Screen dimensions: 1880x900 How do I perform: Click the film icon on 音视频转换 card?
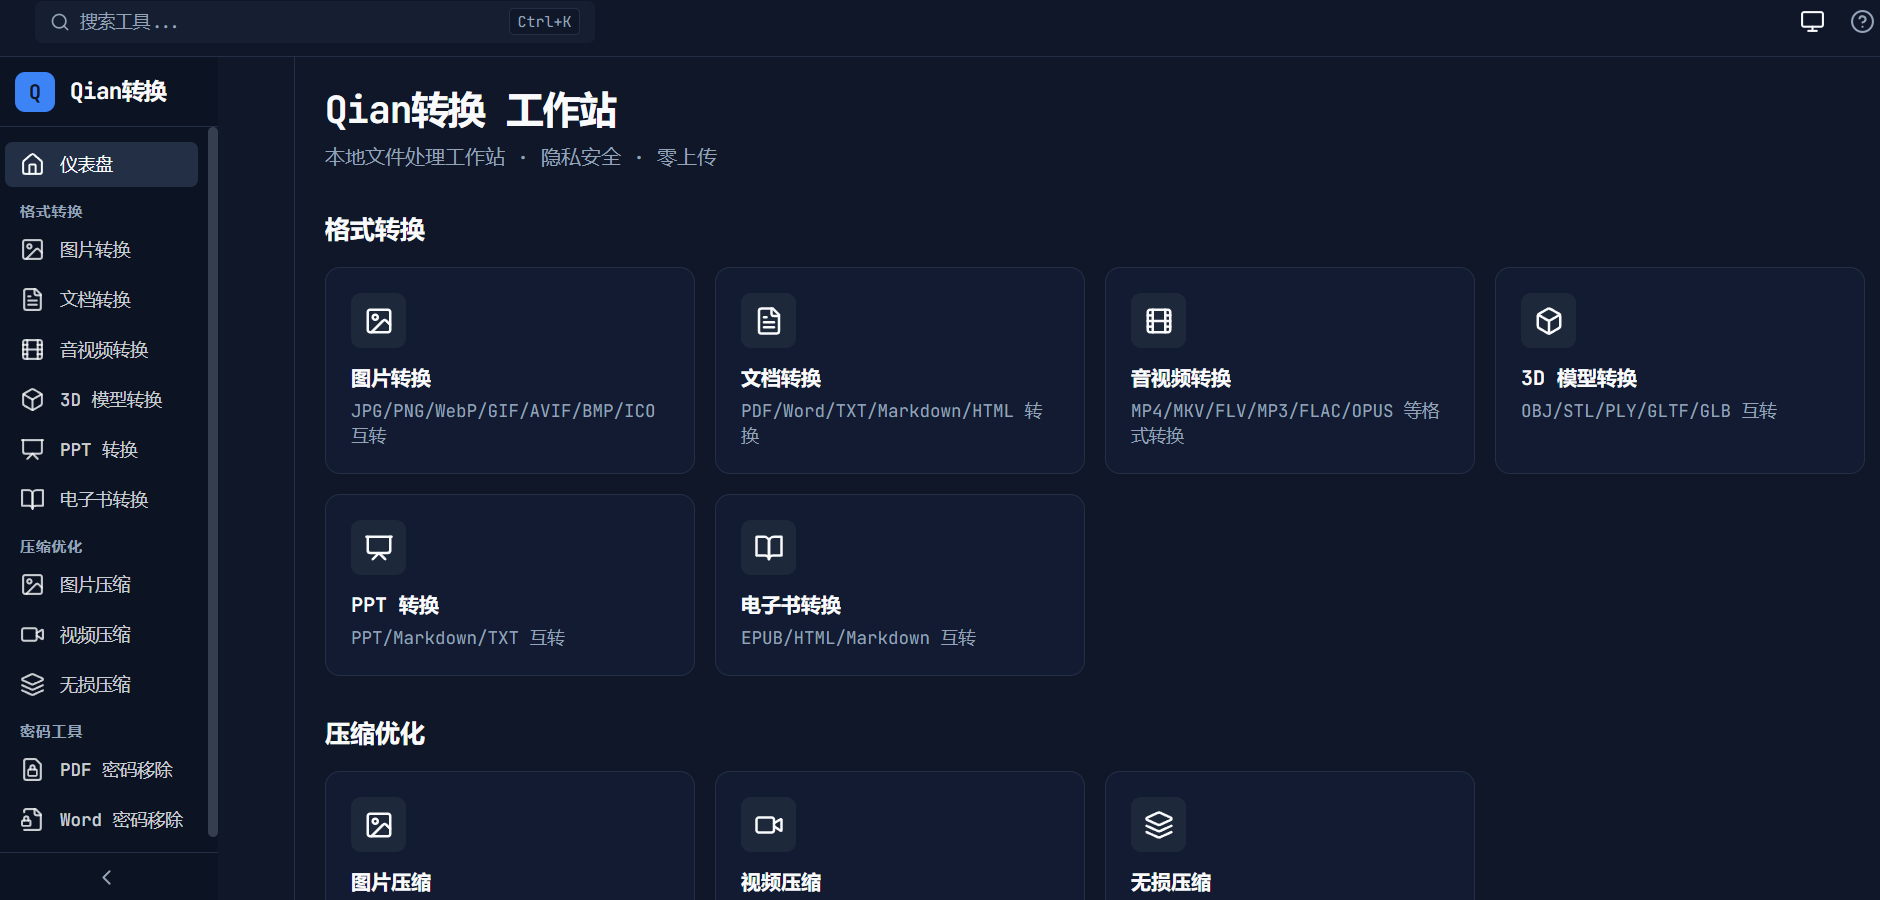click(x=1159, y=321)
